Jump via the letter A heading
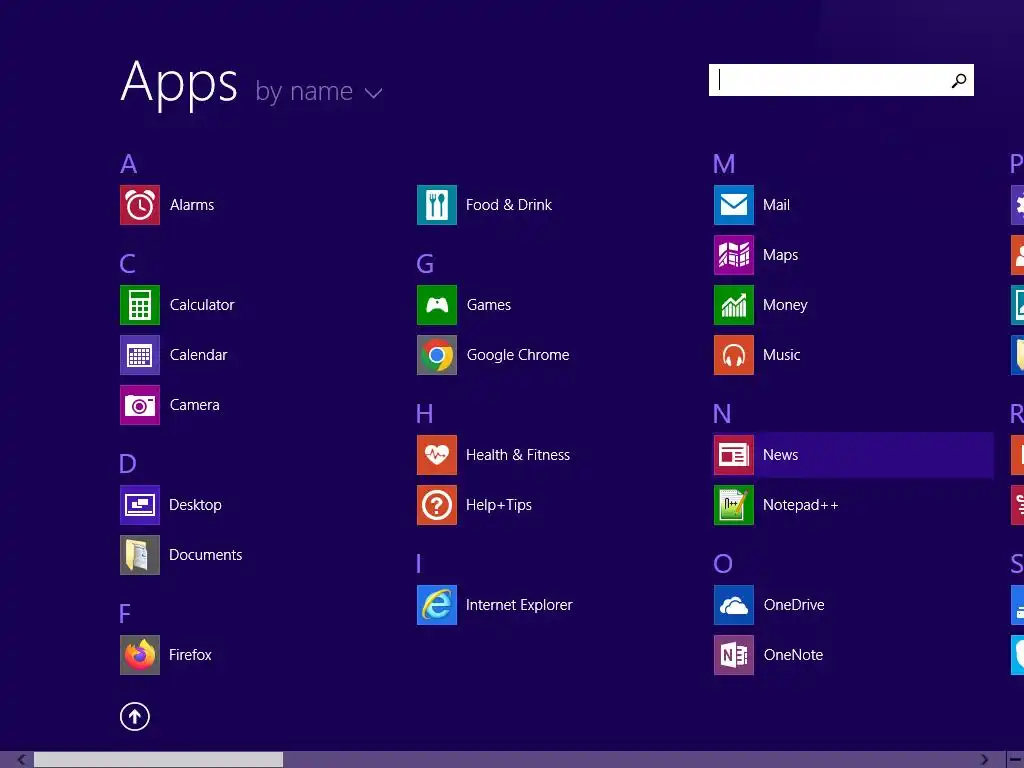1024x768 pixels. point(129,164)
